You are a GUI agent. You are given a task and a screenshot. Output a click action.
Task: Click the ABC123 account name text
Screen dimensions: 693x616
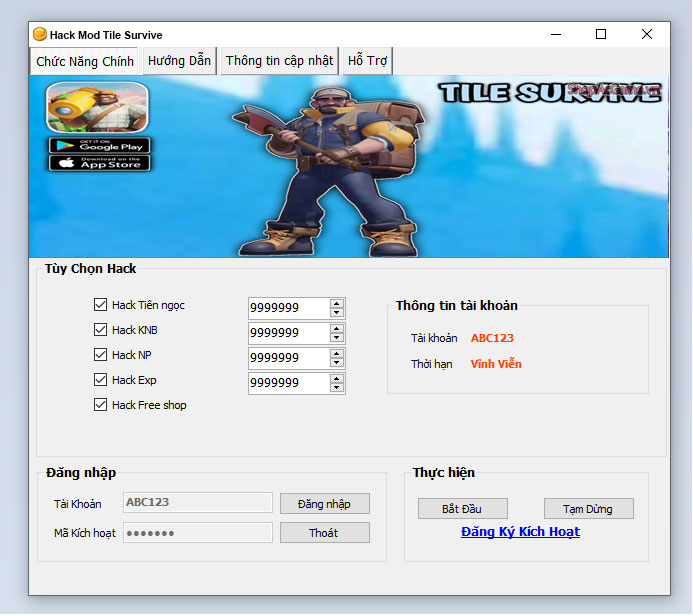click(492, 338)
